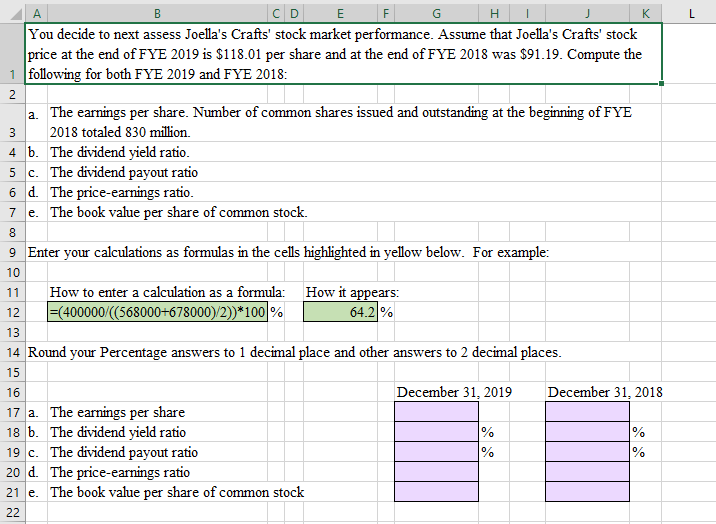Select row 20 header
This screenshot has width=716, height=524.
point(13,472)
